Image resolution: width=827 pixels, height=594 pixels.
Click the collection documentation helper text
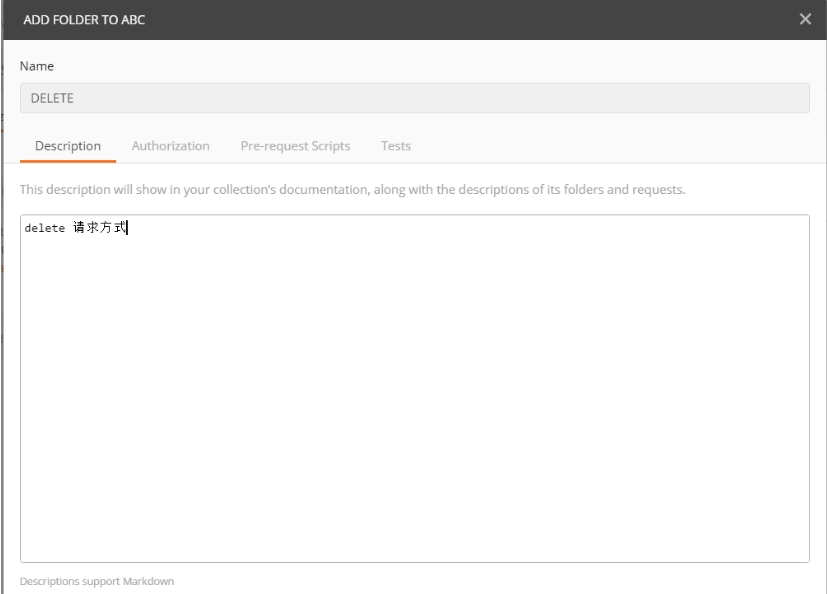pos(352,190)
